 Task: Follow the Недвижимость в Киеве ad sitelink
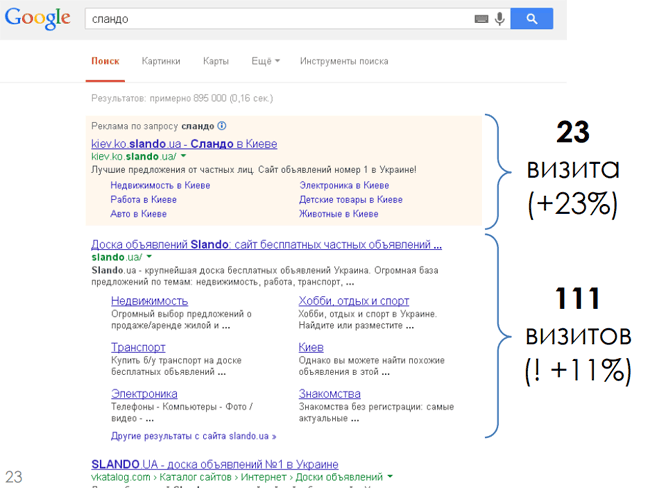160,185
